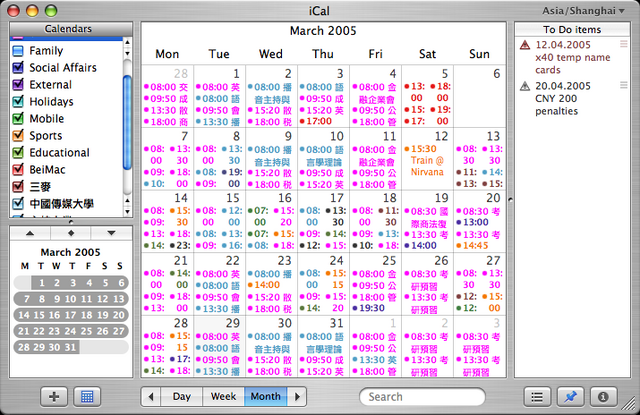Click calendars list top scroll-up arrow
The width and height of the screenshot is (640, 415).
tap(127, 42)
